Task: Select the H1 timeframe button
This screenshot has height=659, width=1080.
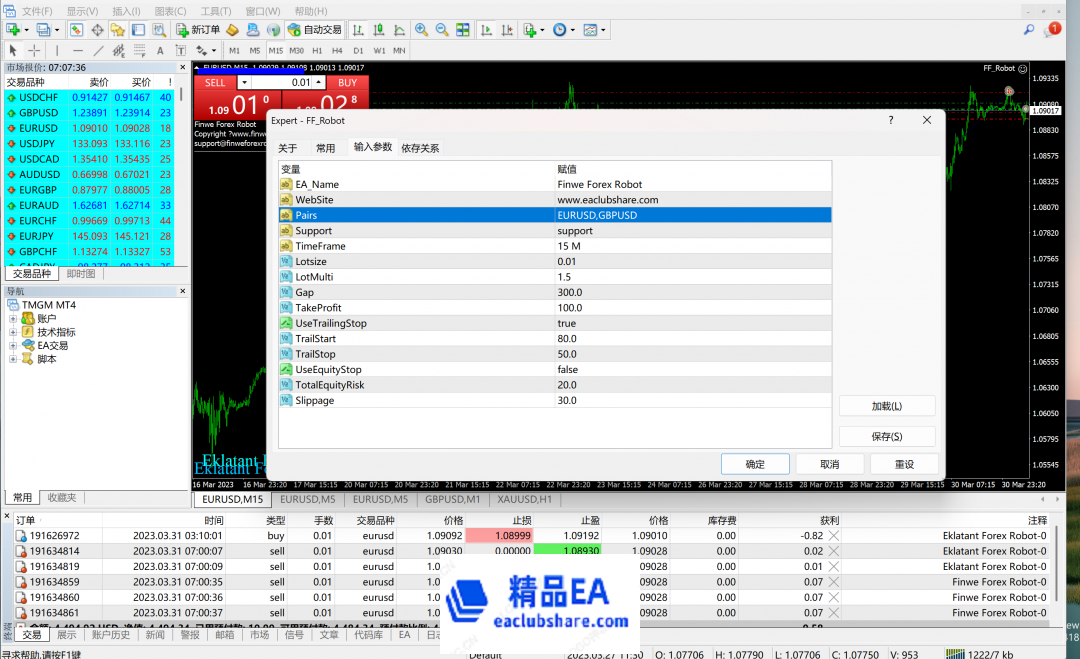Action: coord(317,50)
